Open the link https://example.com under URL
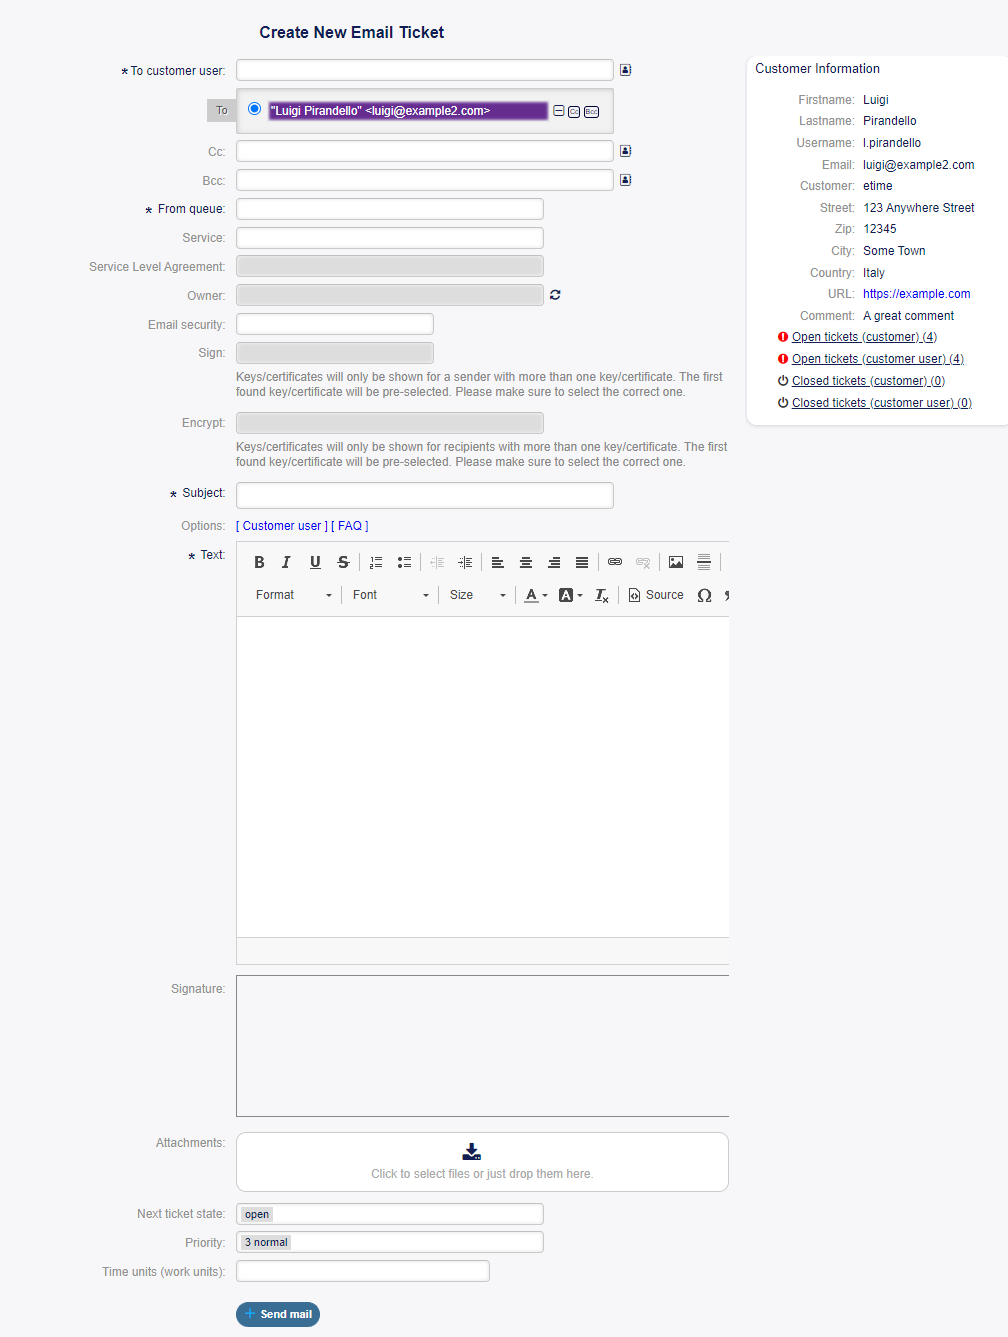This screenshot has width=1008, height=1337. click(x=916, y=293)
